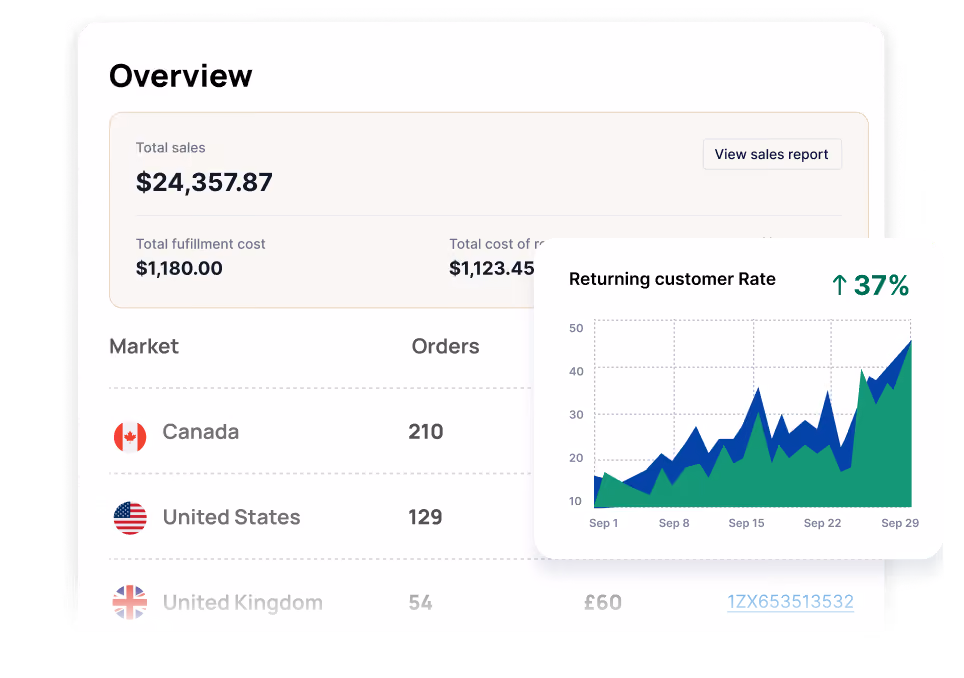Click the blue area series peak near Sep 15
Screen dimensions: 964x678
pyautogui.click(x=757, y=400)
